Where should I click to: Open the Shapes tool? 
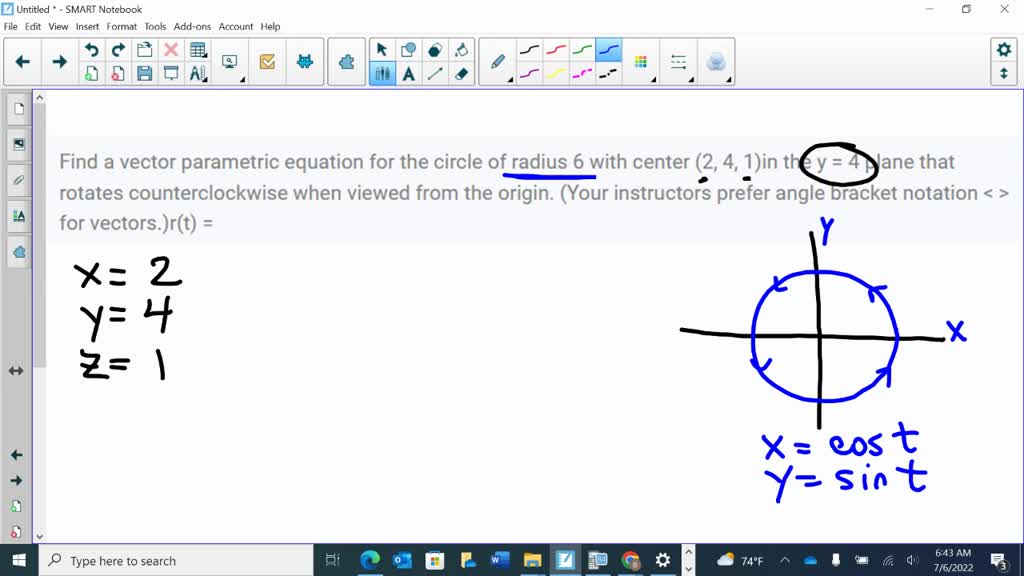(x=409, y=49)
